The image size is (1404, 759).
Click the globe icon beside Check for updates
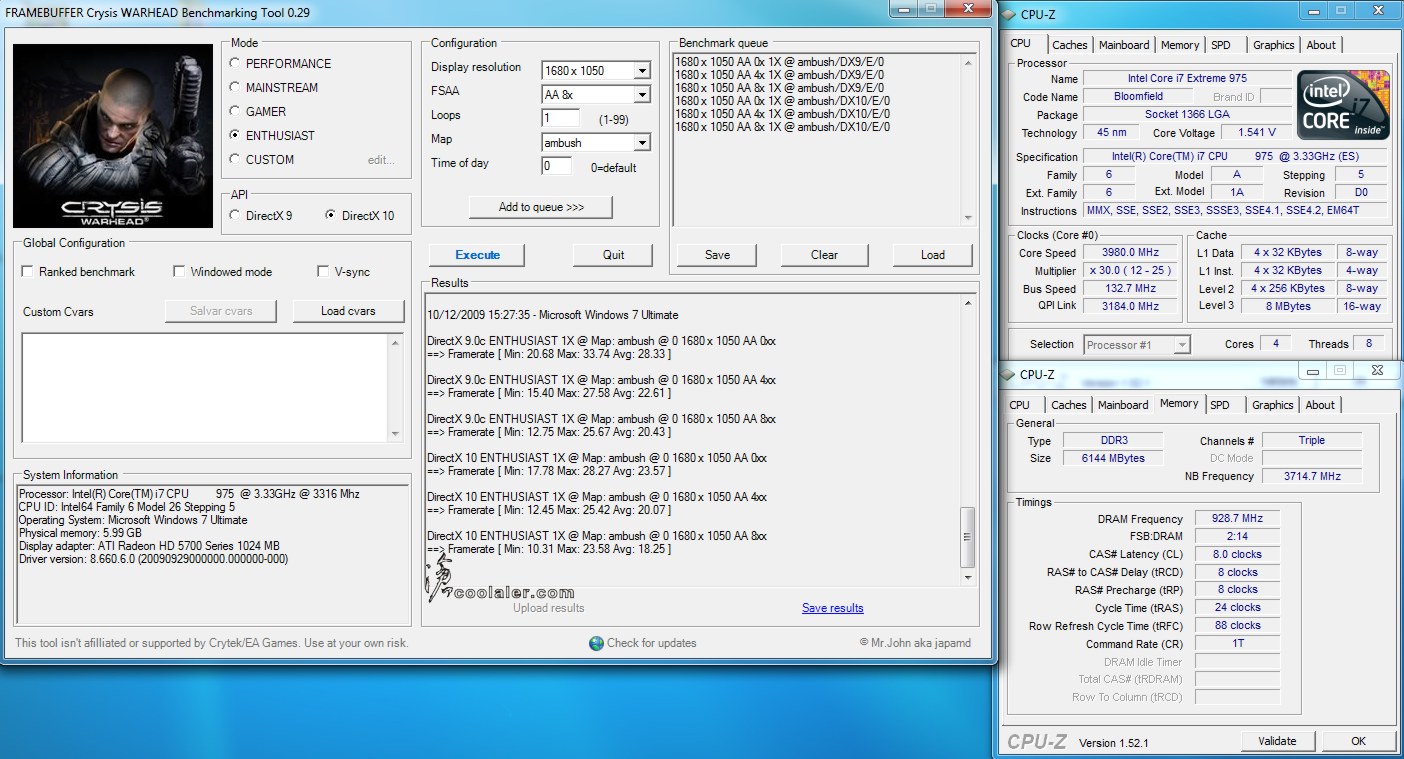[596, 643]
